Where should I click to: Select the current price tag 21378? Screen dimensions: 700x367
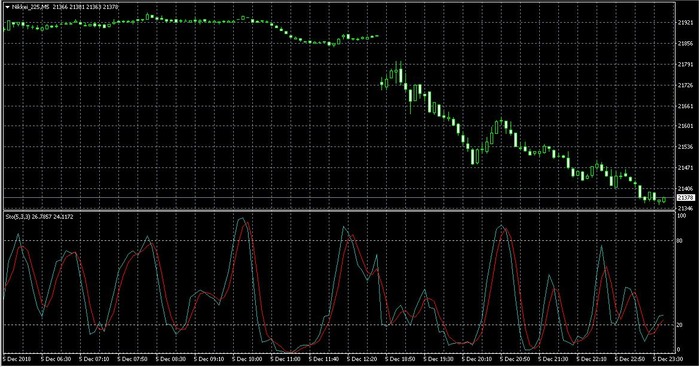pos(686,197)
